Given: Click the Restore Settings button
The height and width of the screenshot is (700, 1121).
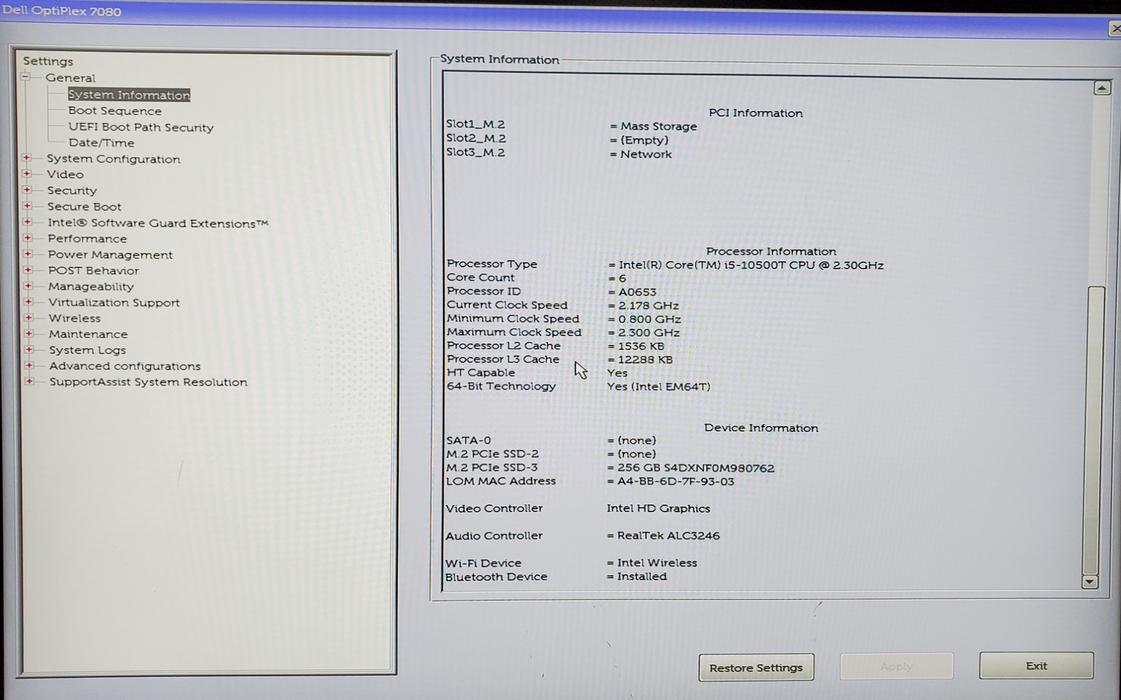Looking at the screenshot, I should click(x=756, y=667).
